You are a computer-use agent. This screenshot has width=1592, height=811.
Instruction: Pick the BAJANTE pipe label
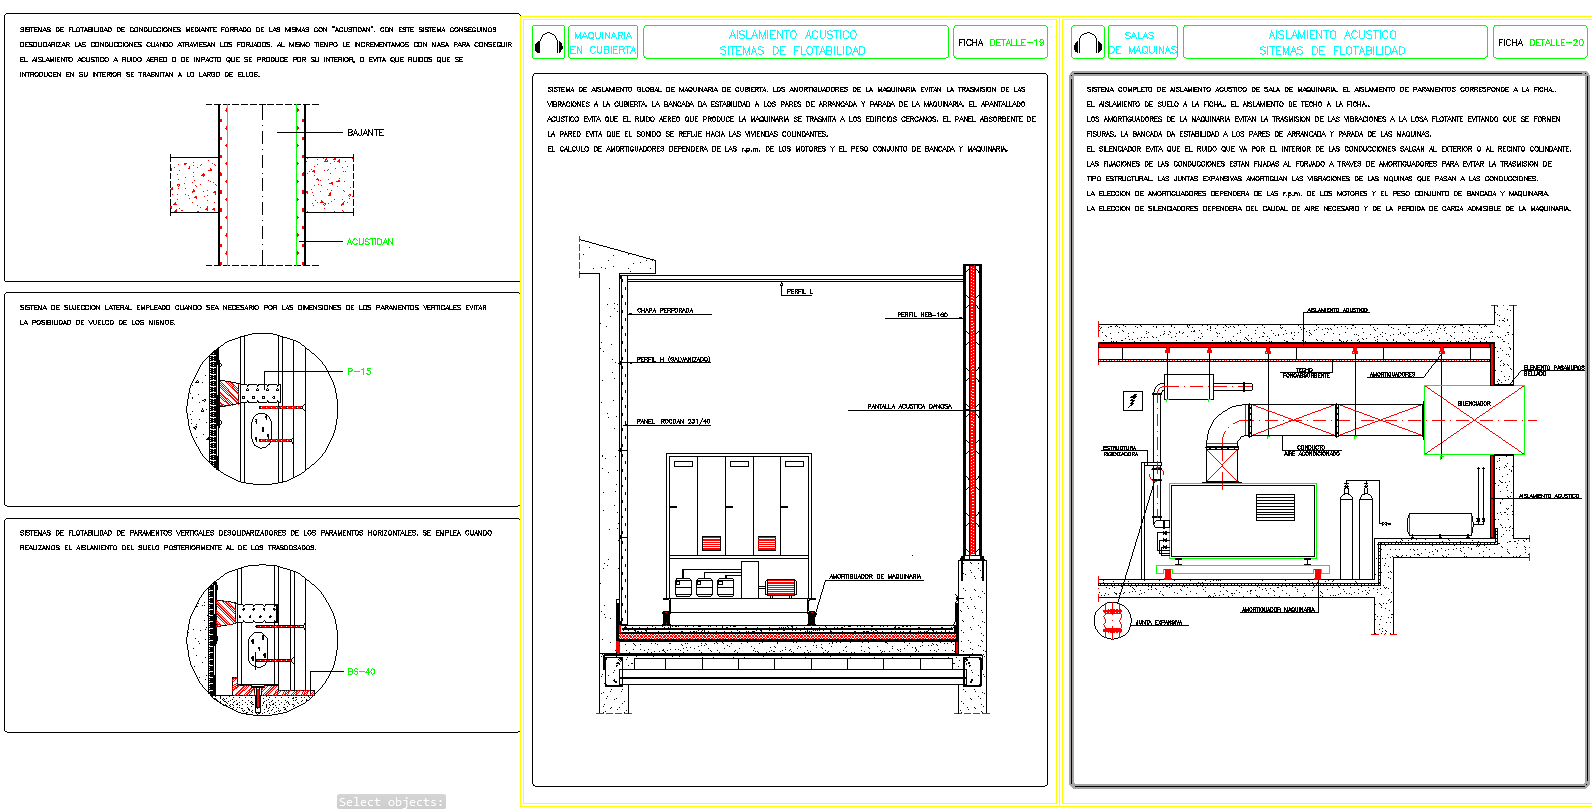(x=365, y=133)
